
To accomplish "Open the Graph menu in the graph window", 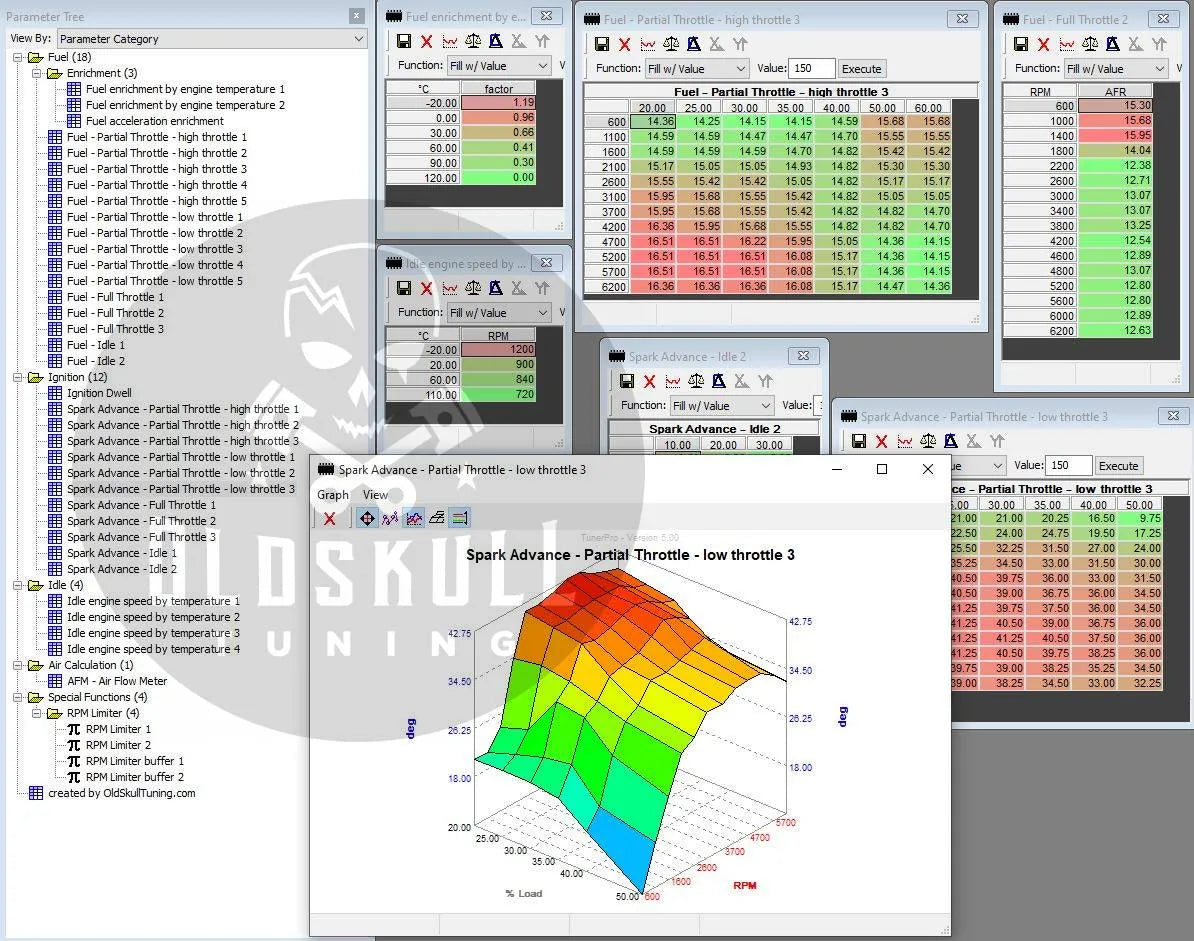I will (333, 495).
